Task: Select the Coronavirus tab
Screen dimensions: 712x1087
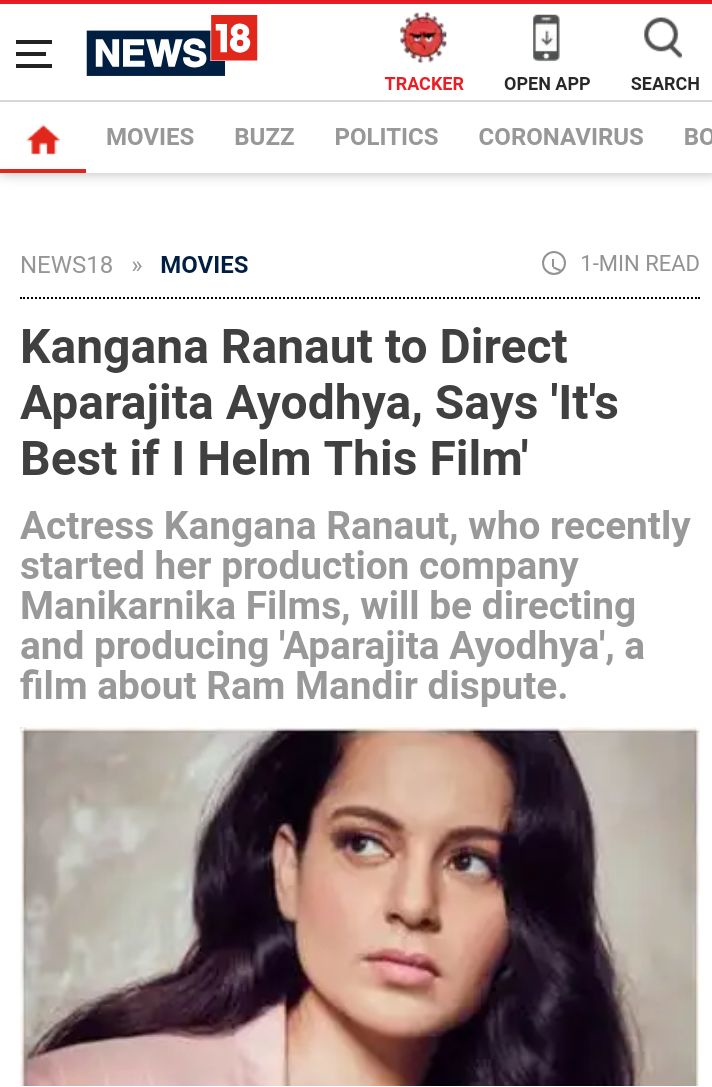Action: tap(561, 137)
